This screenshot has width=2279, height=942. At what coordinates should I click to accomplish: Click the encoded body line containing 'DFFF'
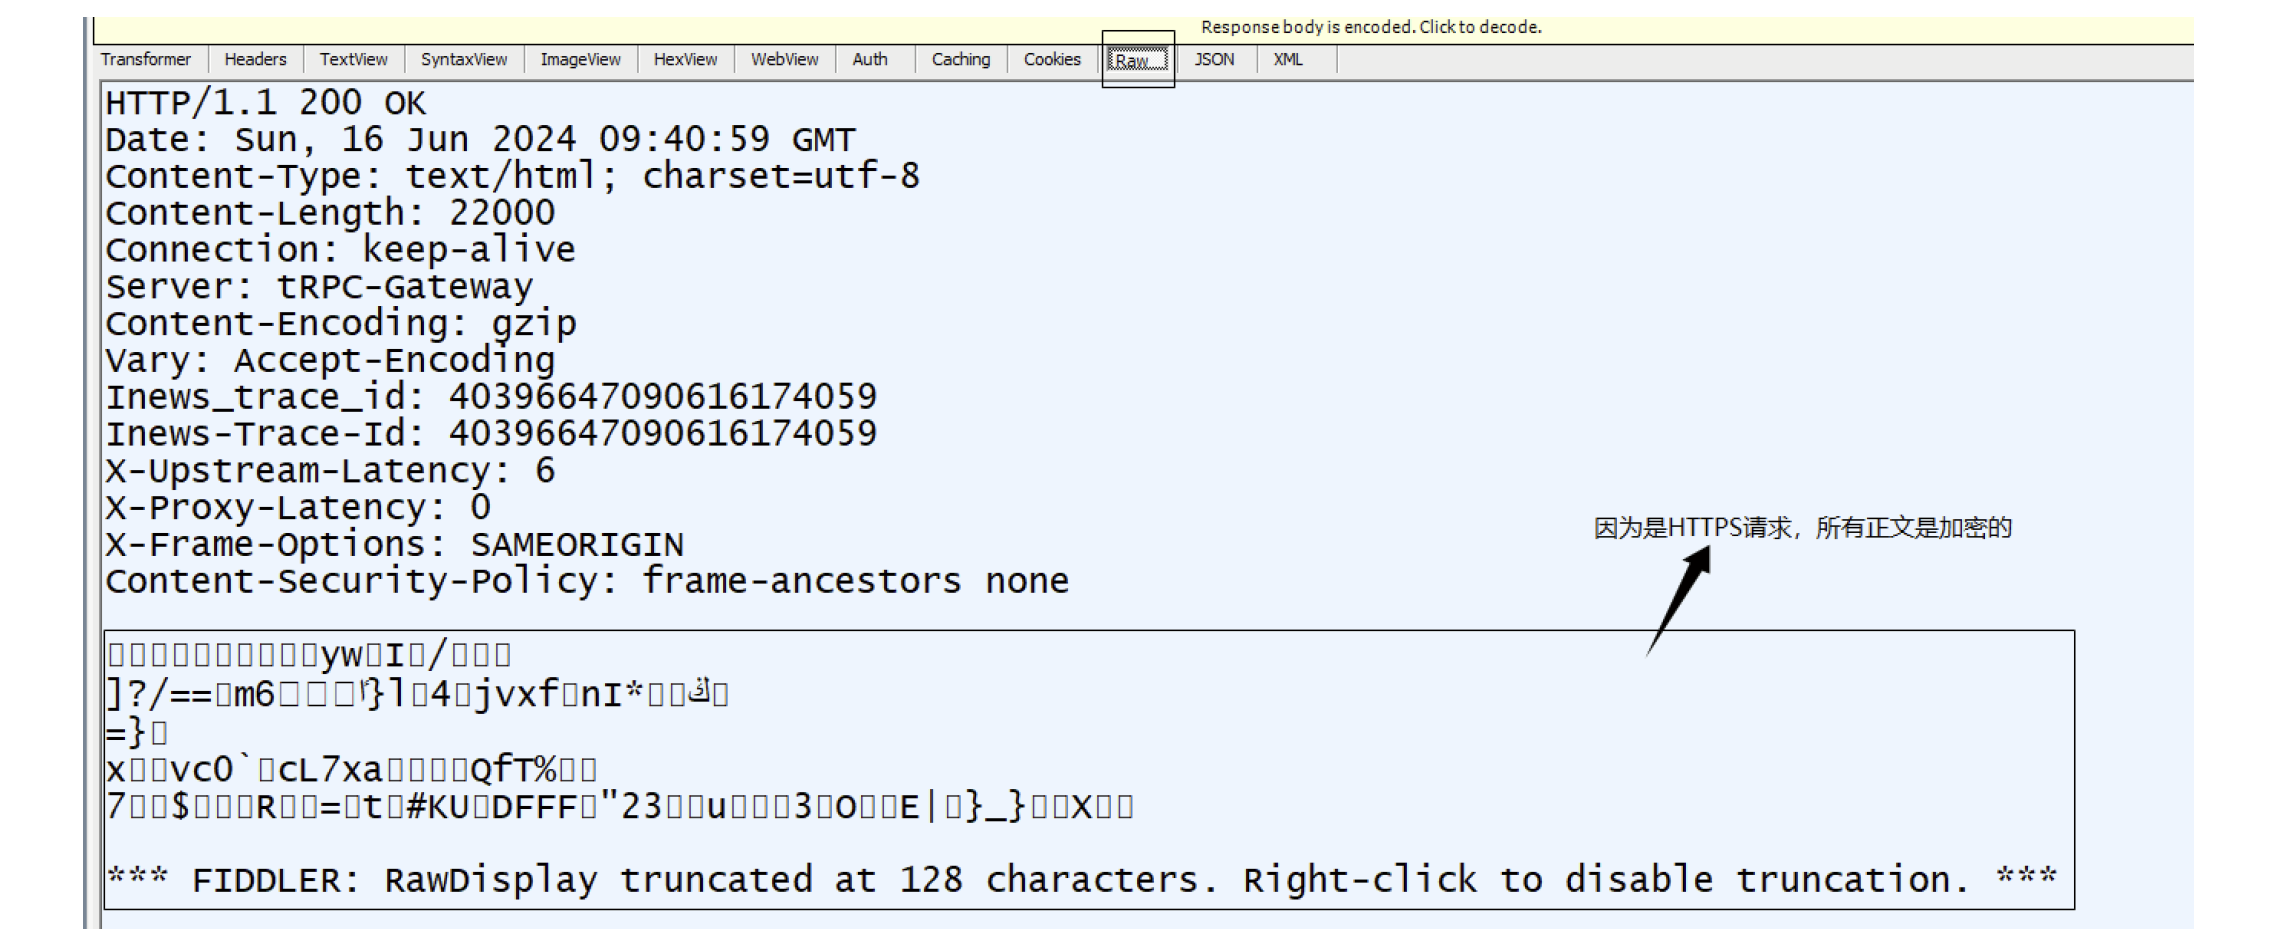pyautogui.click(x=620, y=807)
